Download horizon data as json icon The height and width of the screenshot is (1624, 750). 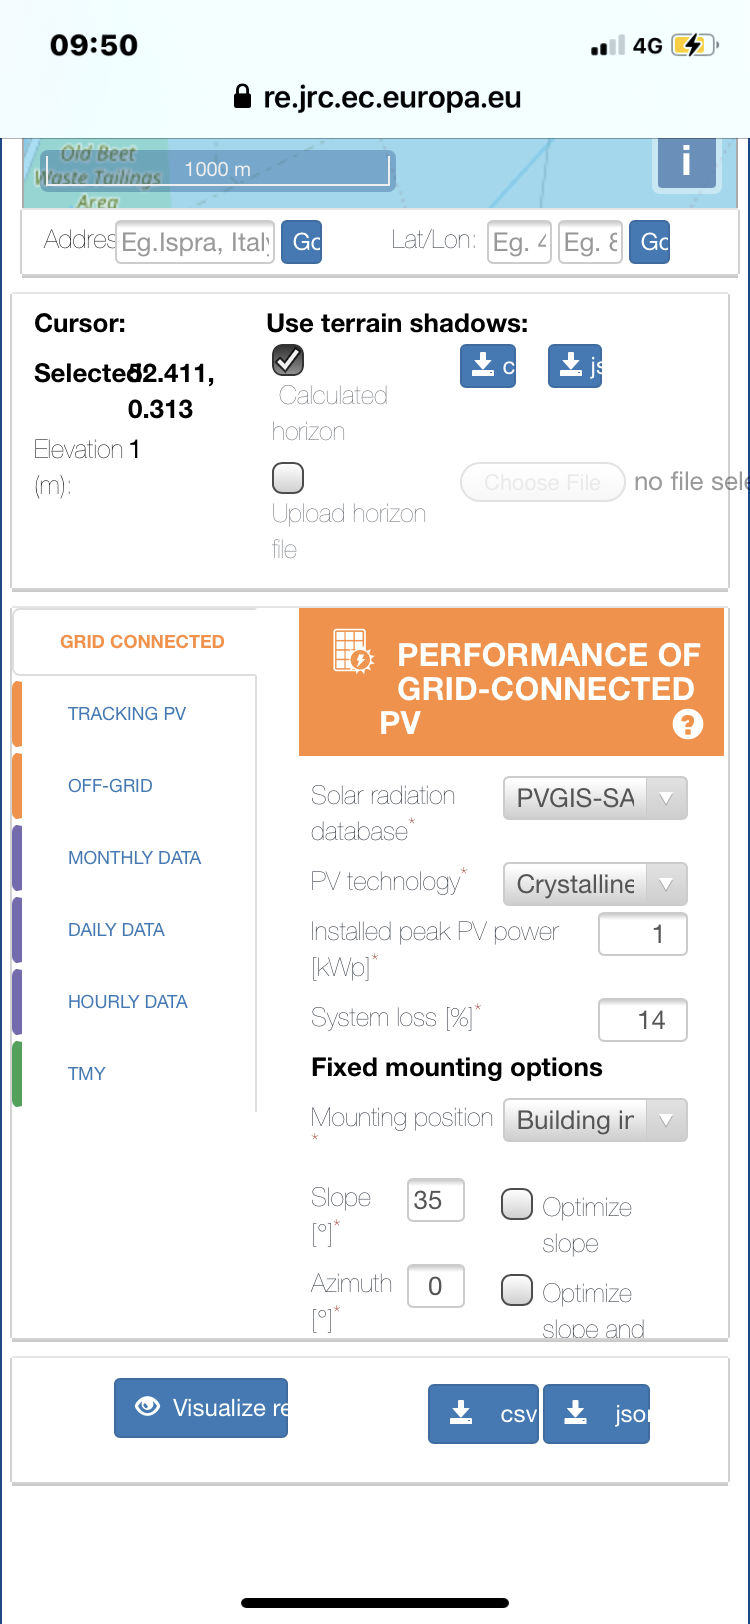coord(575,366)
